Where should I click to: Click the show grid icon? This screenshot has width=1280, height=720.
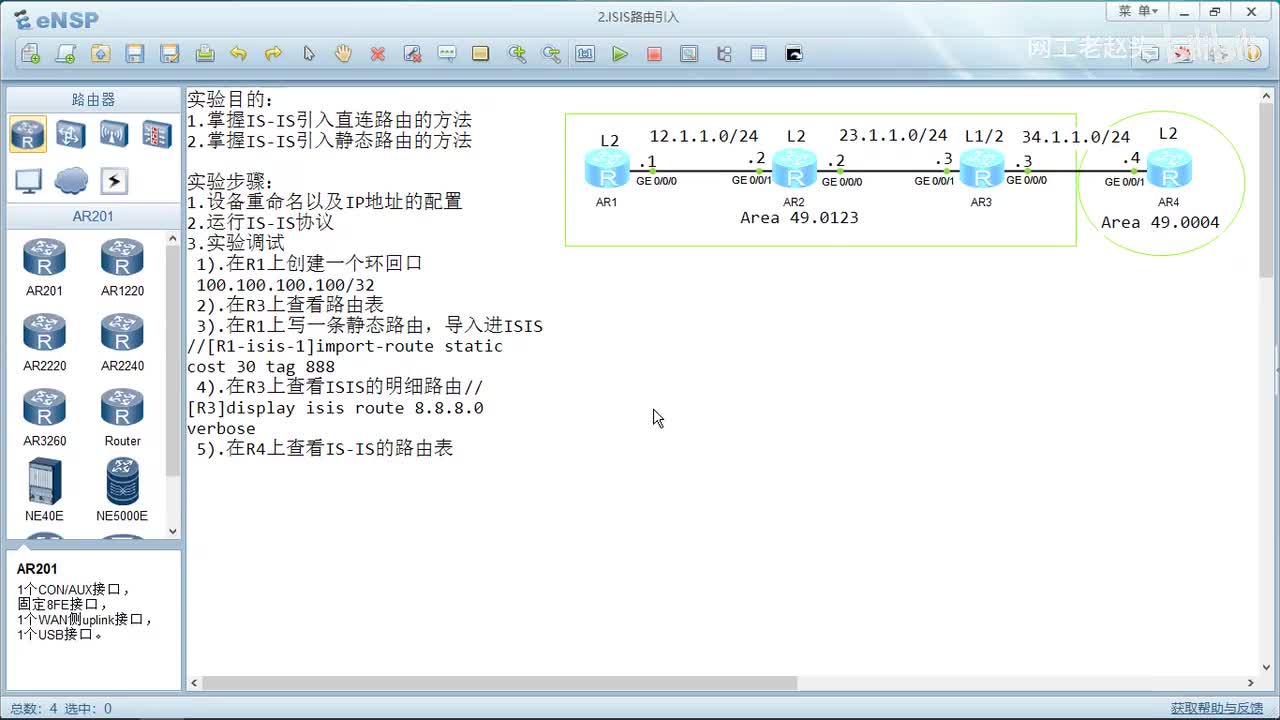click(758, 54)
